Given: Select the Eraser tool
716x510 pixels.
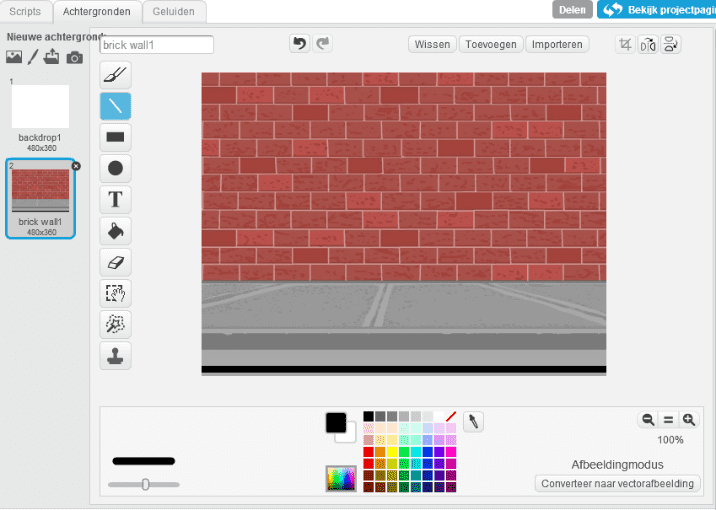Looking at the screenshot, I should pos(115,262).
